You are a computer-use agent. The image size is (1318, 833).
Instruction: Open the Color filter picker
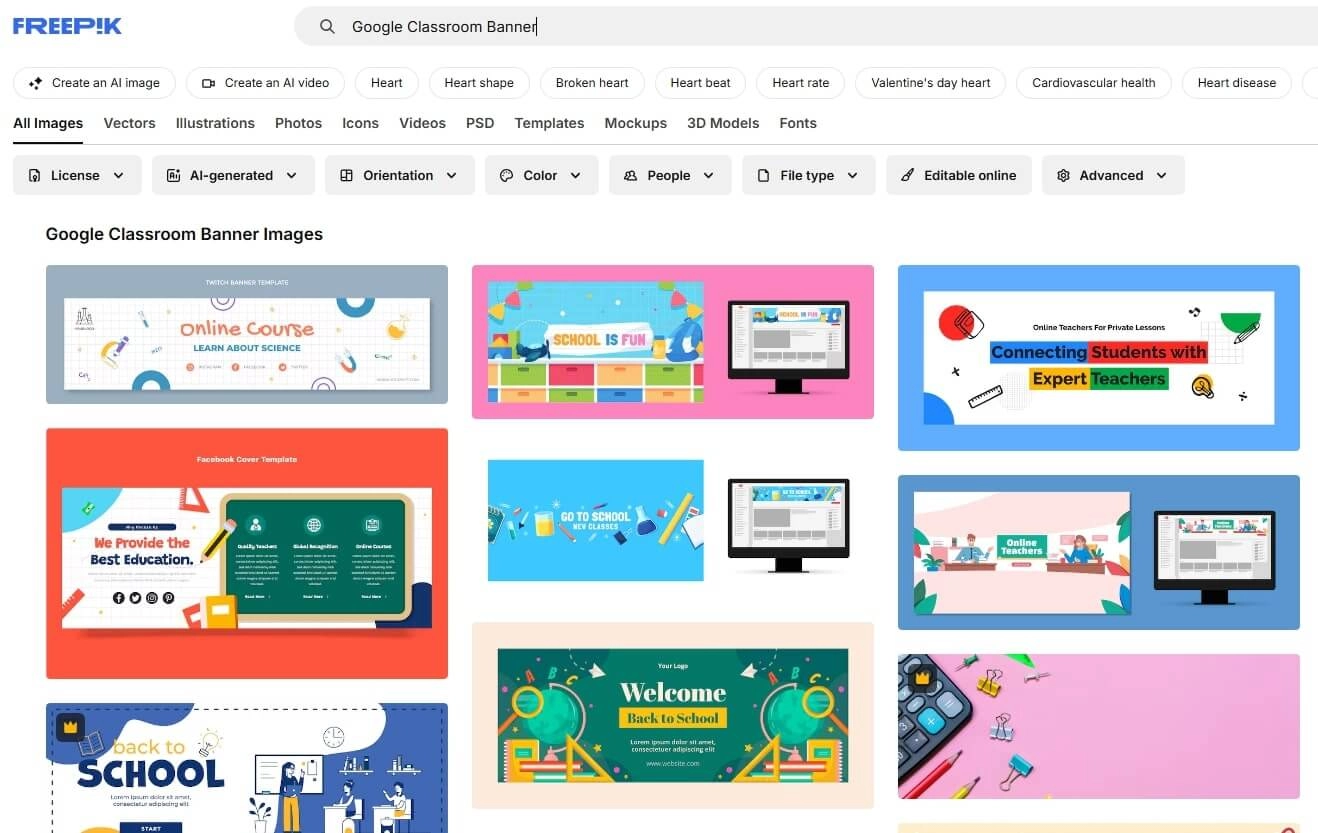(x=541, y=175)
